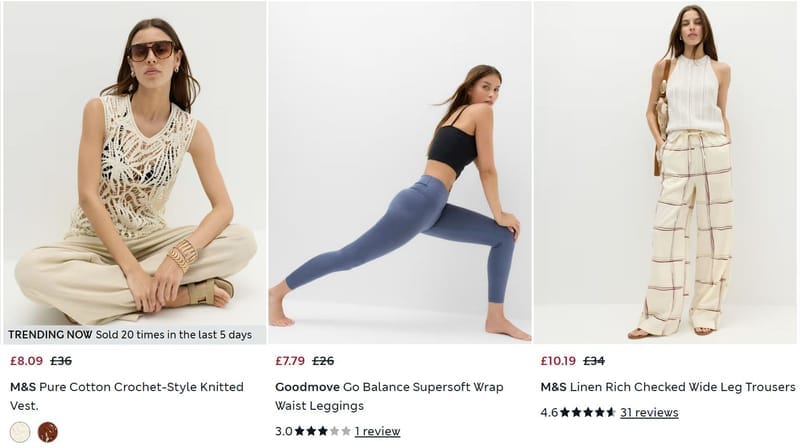The image size is (800, 448).
Task: Click the £8.09 sale price
Action: [x=27, y=361]
